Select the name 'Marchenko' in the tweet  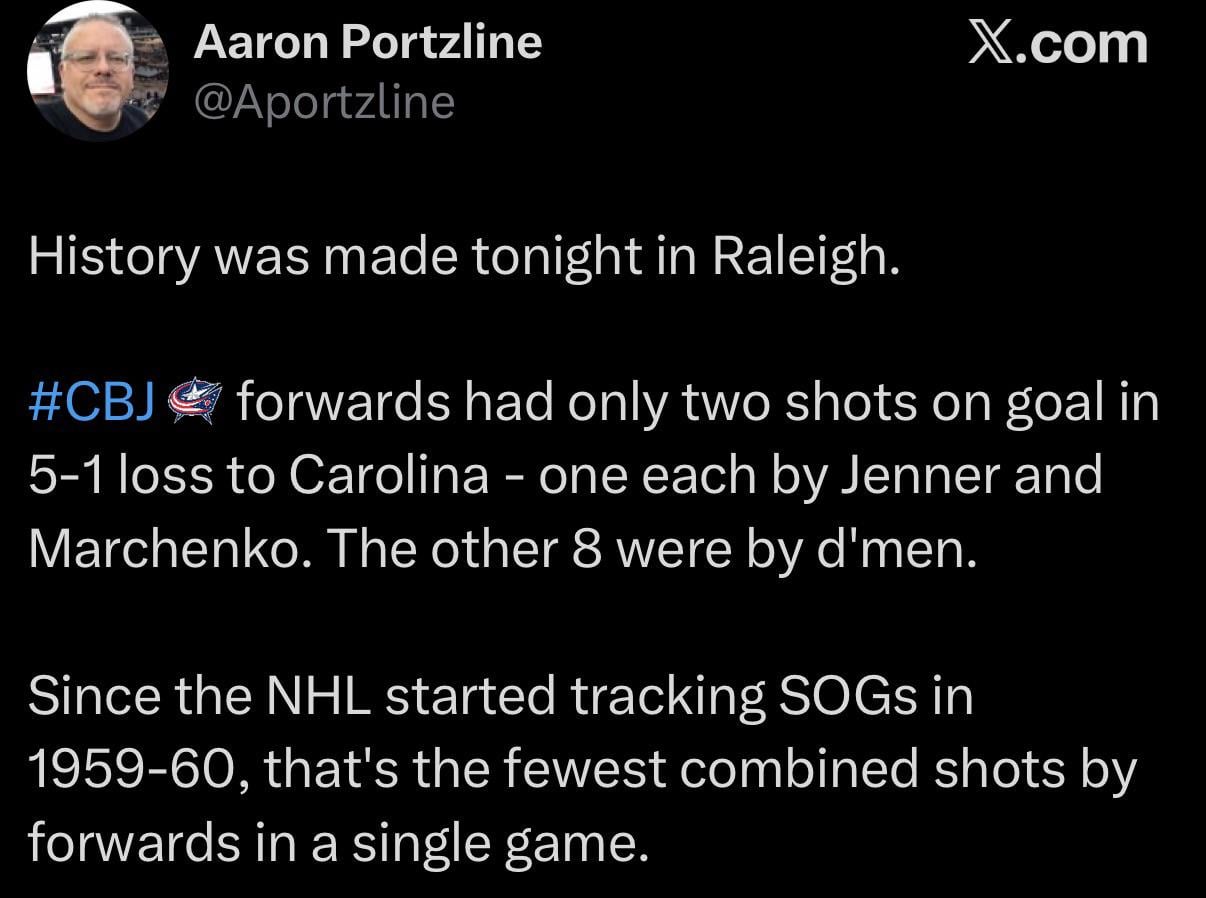(x=165, y=548)
